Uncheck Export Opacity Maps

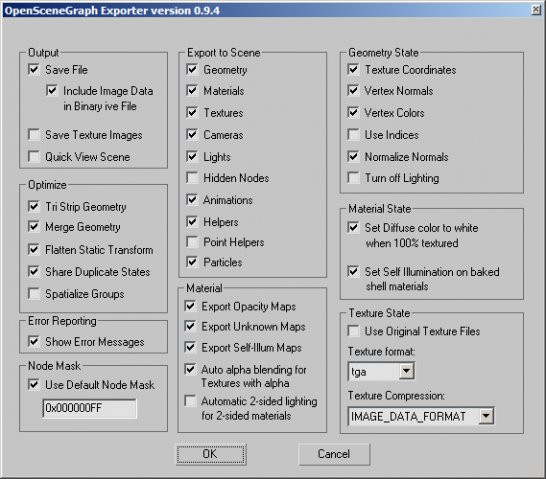pyautogui.click(x=190, y=306)
